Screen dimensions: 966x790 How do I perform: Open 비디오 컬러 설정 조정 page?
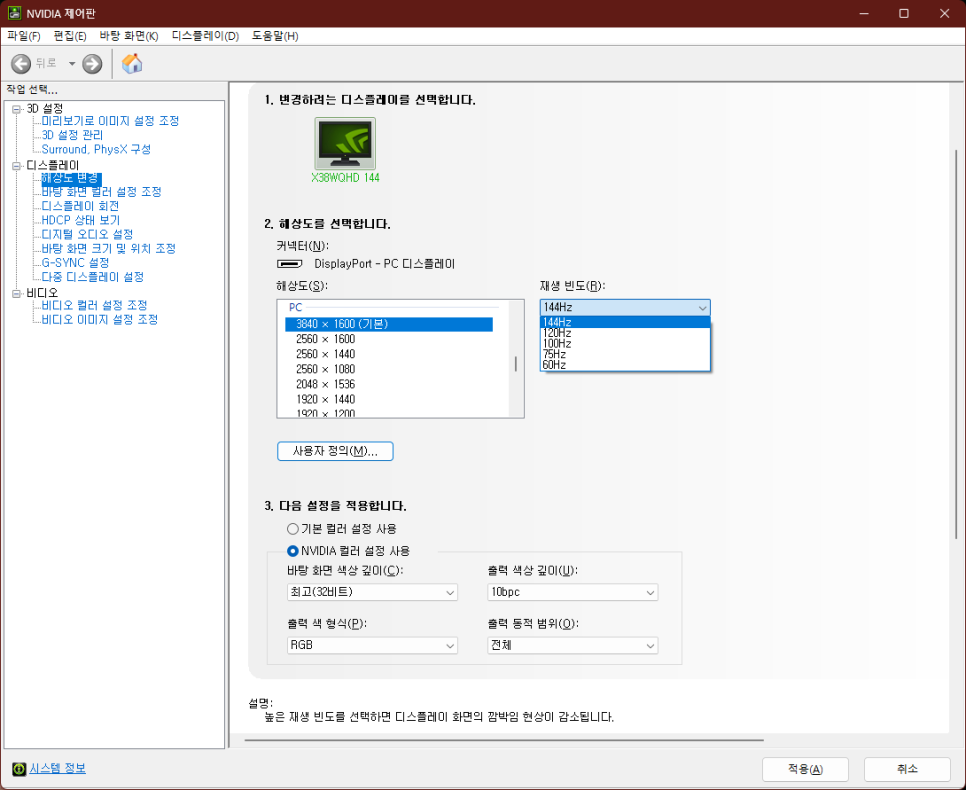94,305
